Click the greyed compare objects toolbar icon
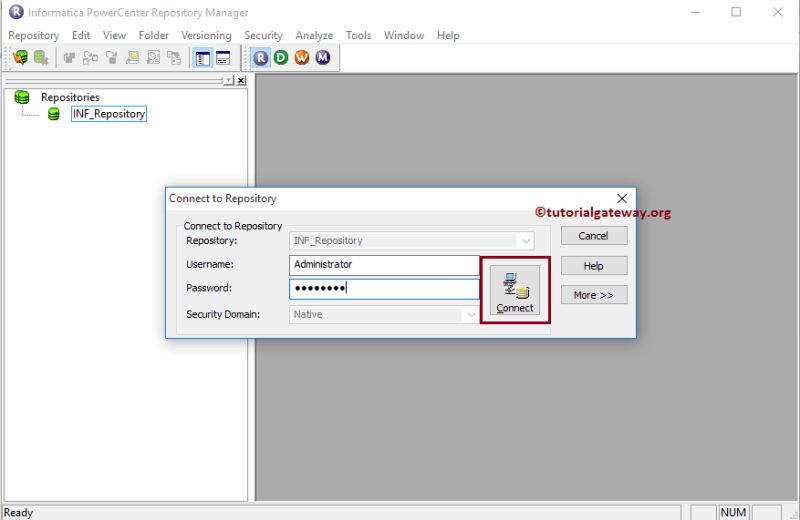Screen dimensions: 800x520 tap(90, 58)
